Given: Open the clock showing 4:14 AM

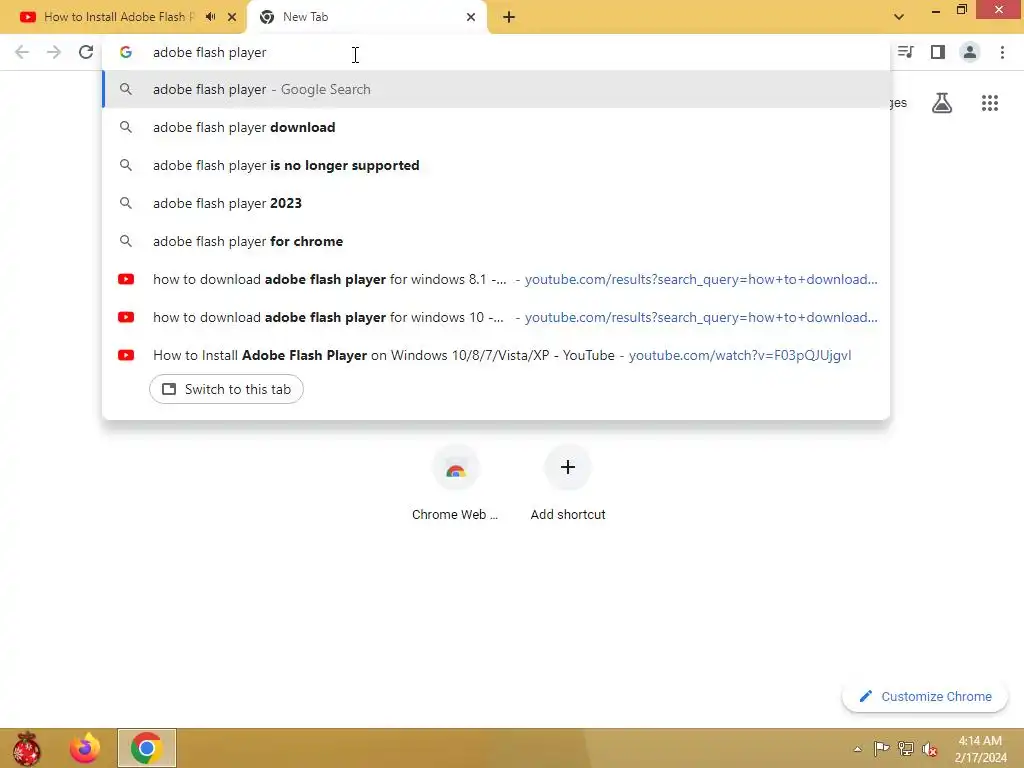Looking at the screenshot, I should point(980,749).
